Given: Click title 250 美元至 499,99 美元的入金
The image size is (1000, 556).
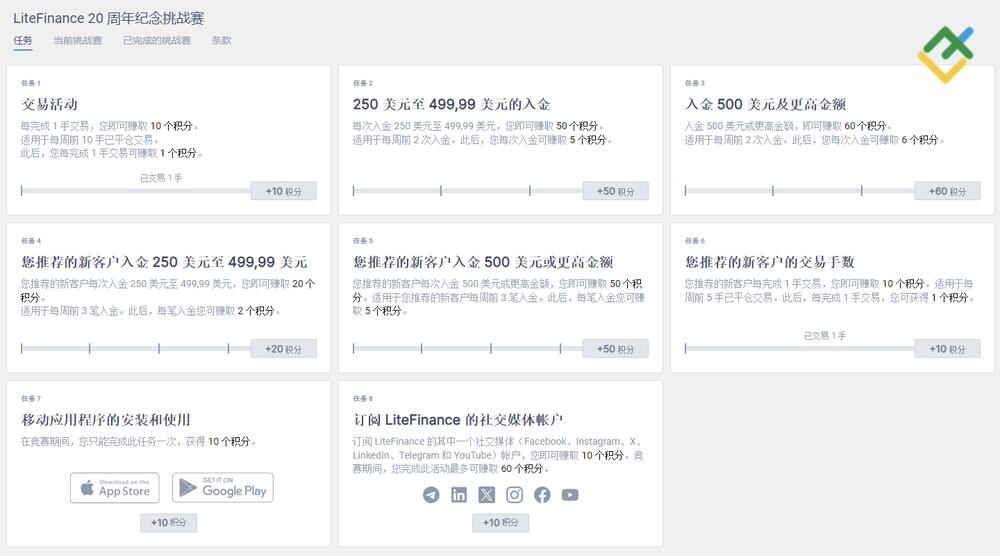Looking at the screenshot, I should click(452, 104).
